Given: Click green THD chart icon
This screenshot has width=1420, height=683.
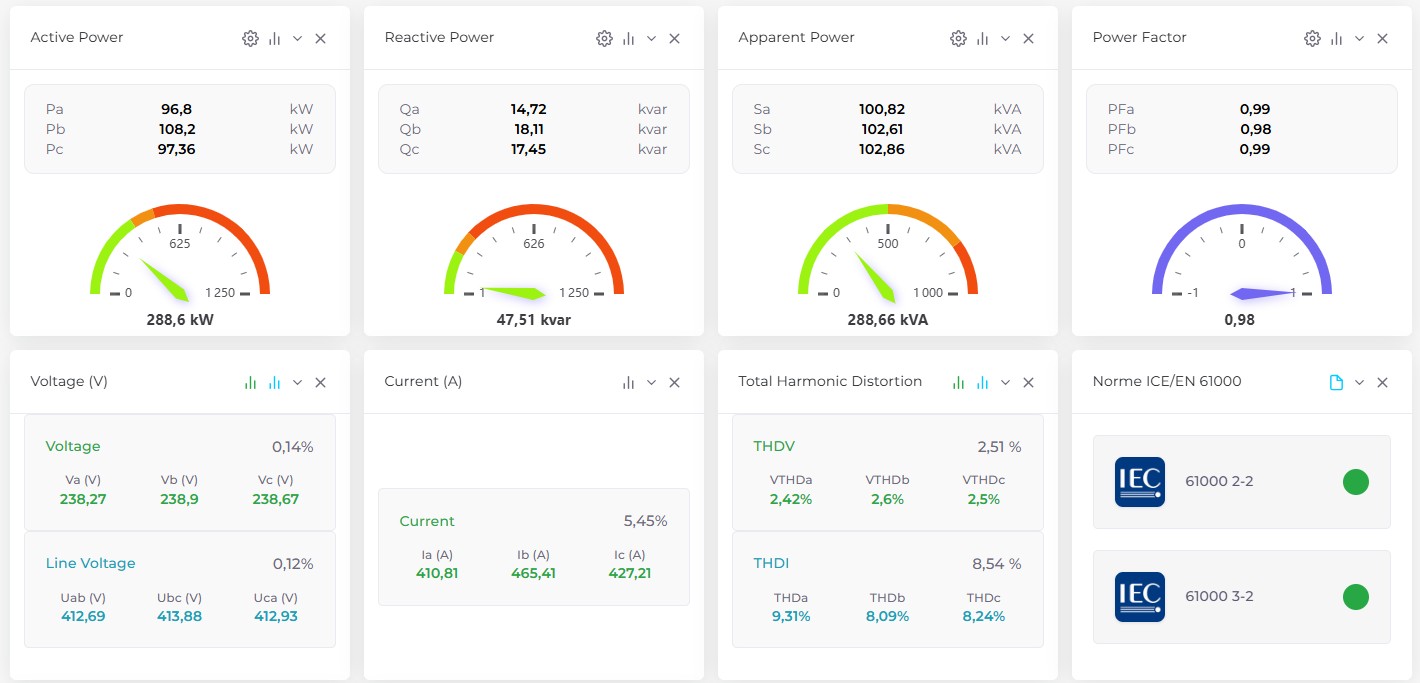Looking at the screenshot, I should (958, 382).
